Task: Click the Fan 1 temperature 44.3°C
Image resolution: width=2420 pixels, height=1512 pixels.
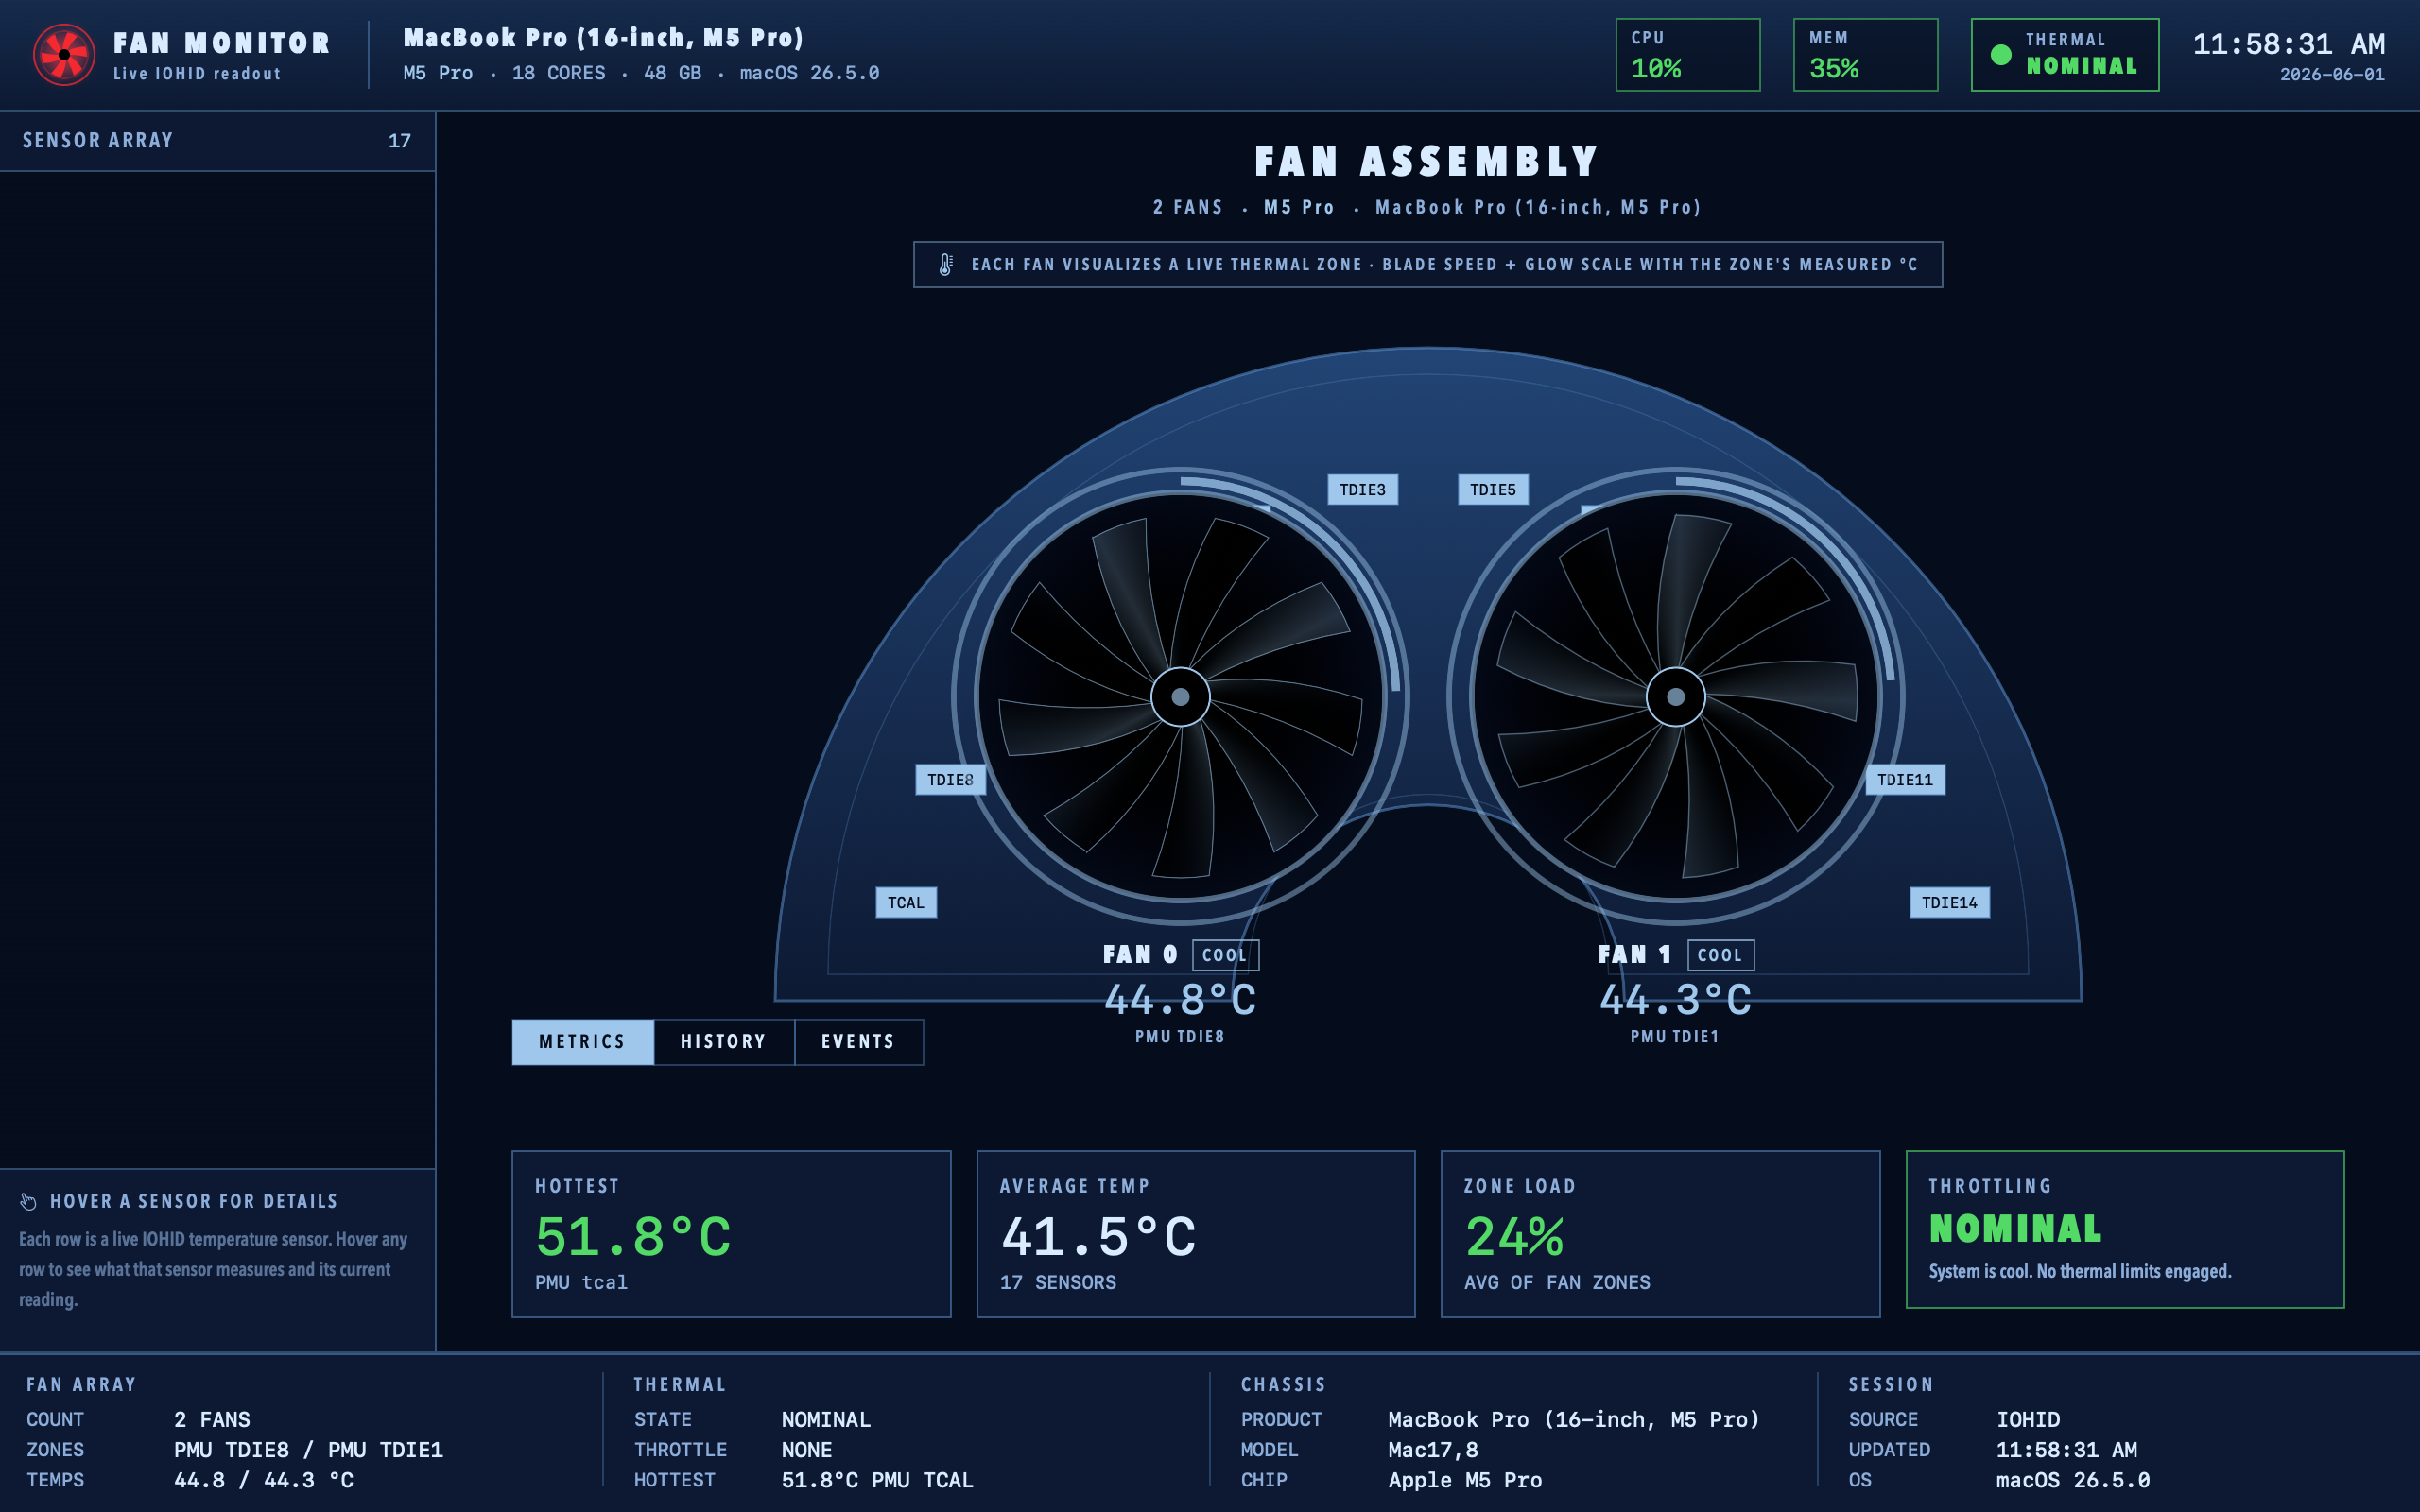Action: (x=1675, y=1000)
